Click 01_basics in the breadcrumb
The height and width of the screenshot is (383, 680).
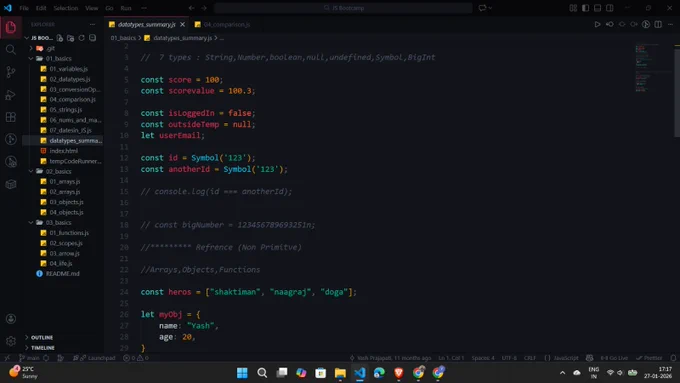click(x=123, y=38)
